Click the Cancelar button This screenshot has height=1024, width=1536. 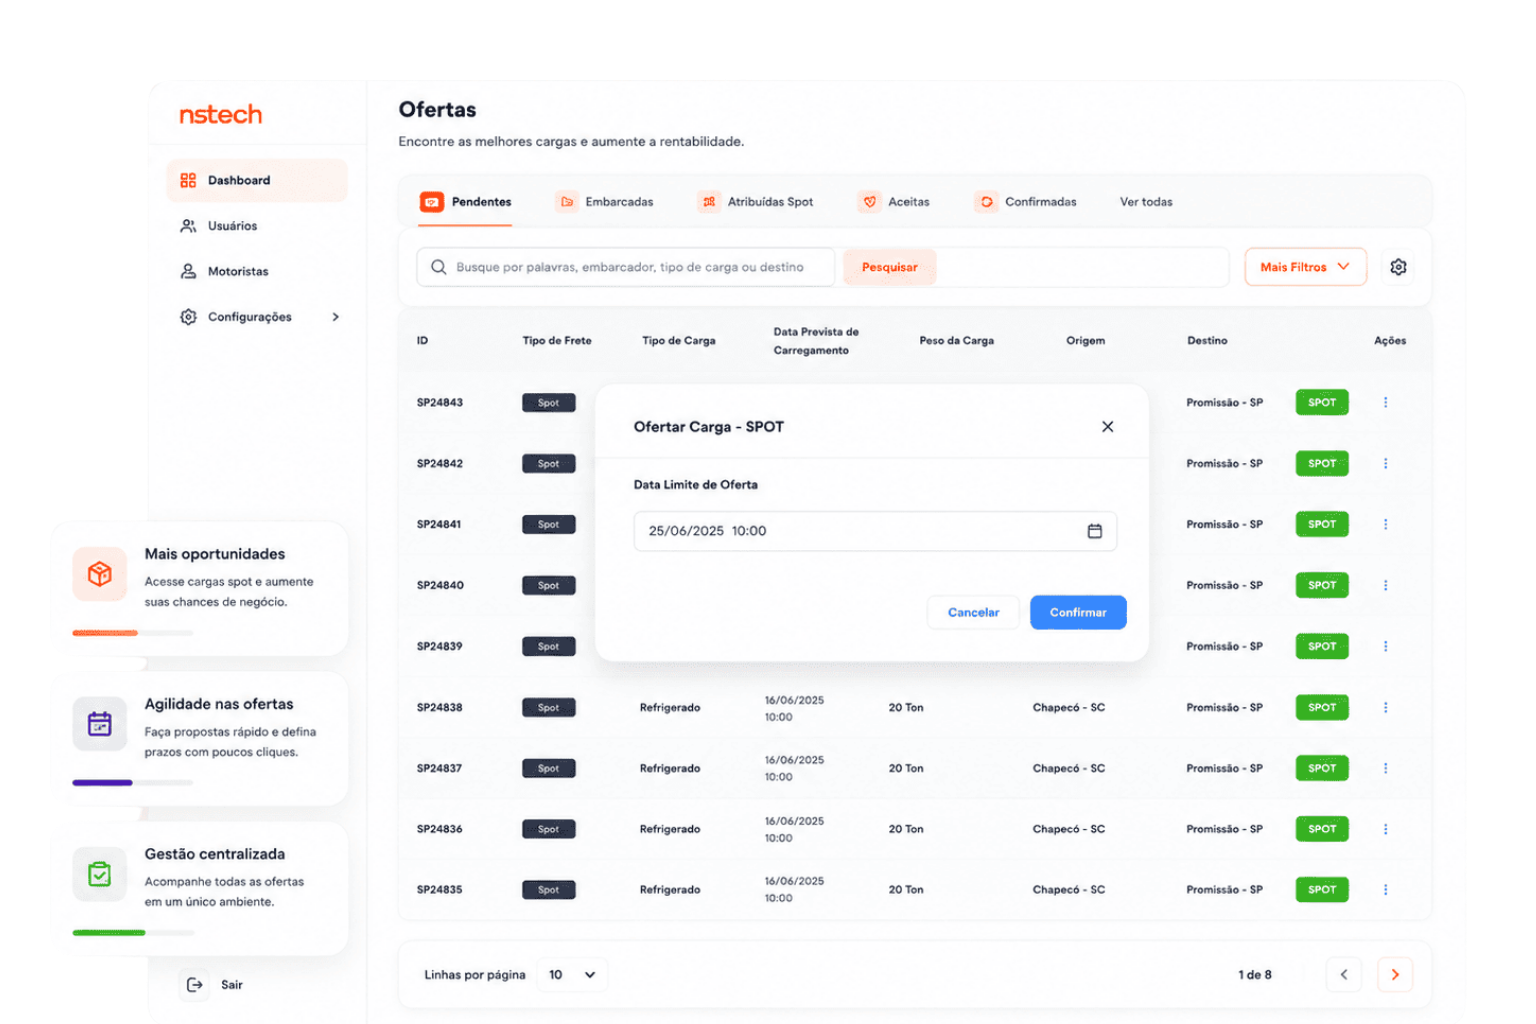(x=973, y=612)
